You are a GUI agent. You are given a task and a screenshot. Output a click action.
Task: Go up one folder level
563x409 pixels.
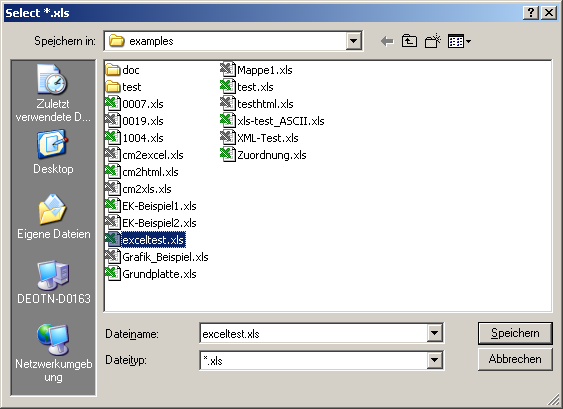click(x=409, y=41)
